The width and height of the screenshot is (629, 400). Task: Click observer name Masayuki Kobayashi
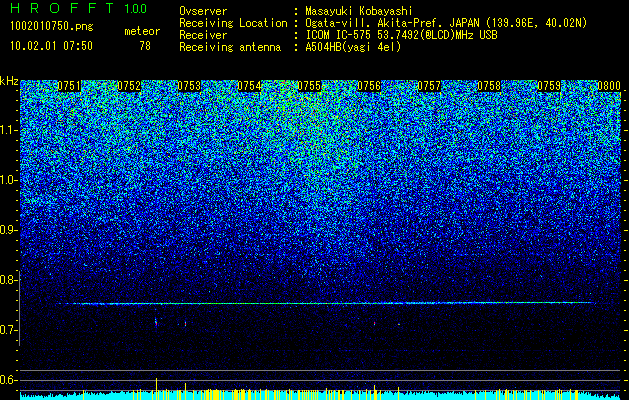(x=359, y=12)
